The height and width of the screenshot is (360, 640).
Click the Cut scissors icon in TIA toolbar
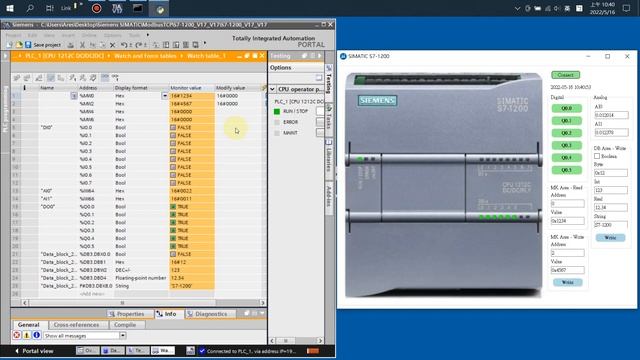pyautogui.click(x=82, y=45)
